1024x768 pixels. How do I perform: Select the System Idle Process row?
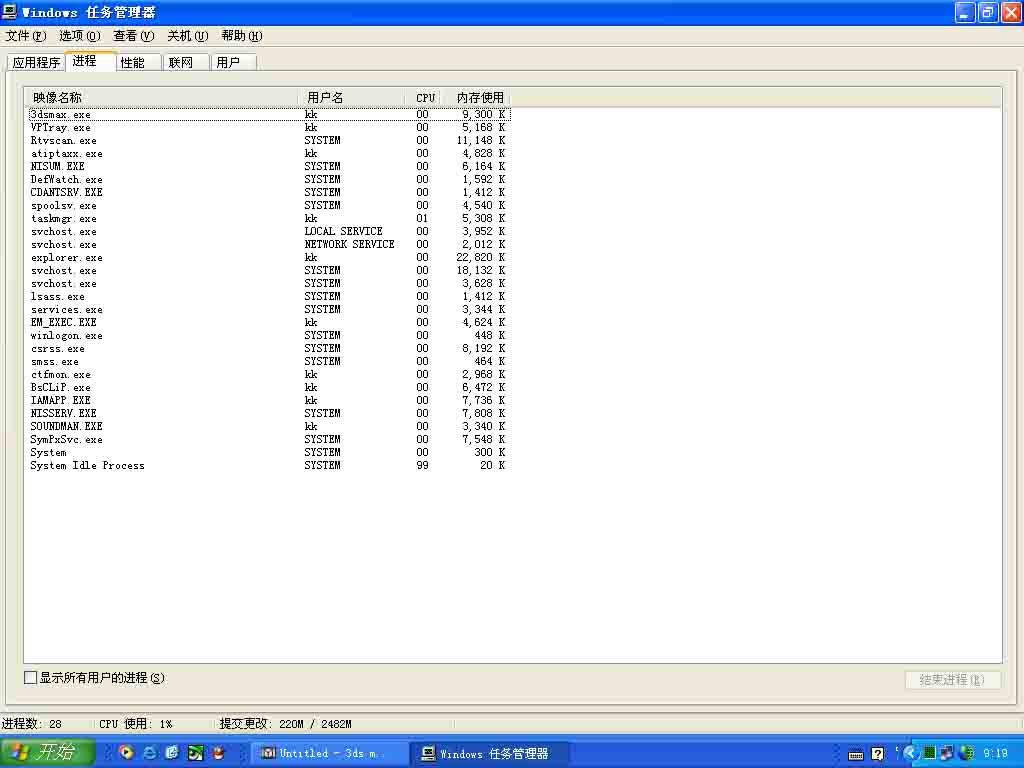coord(269,466)
